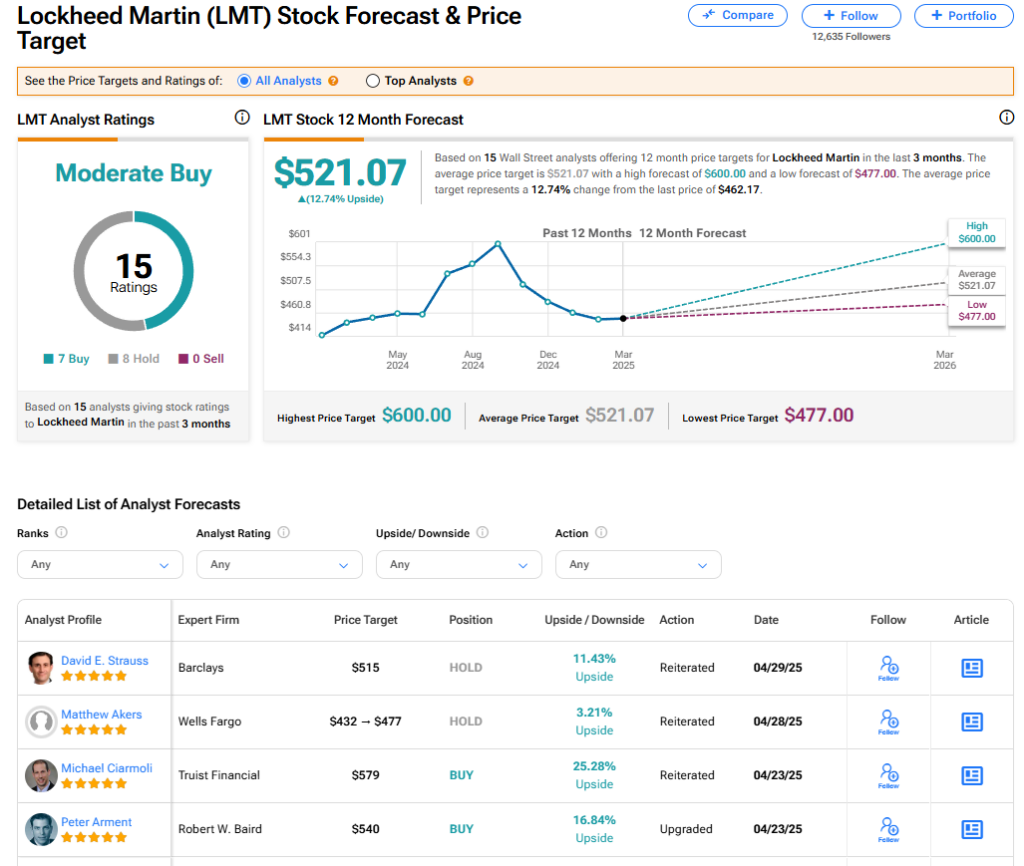
Task: Click the High $600.00 forecast label
Action: [976, 232]
